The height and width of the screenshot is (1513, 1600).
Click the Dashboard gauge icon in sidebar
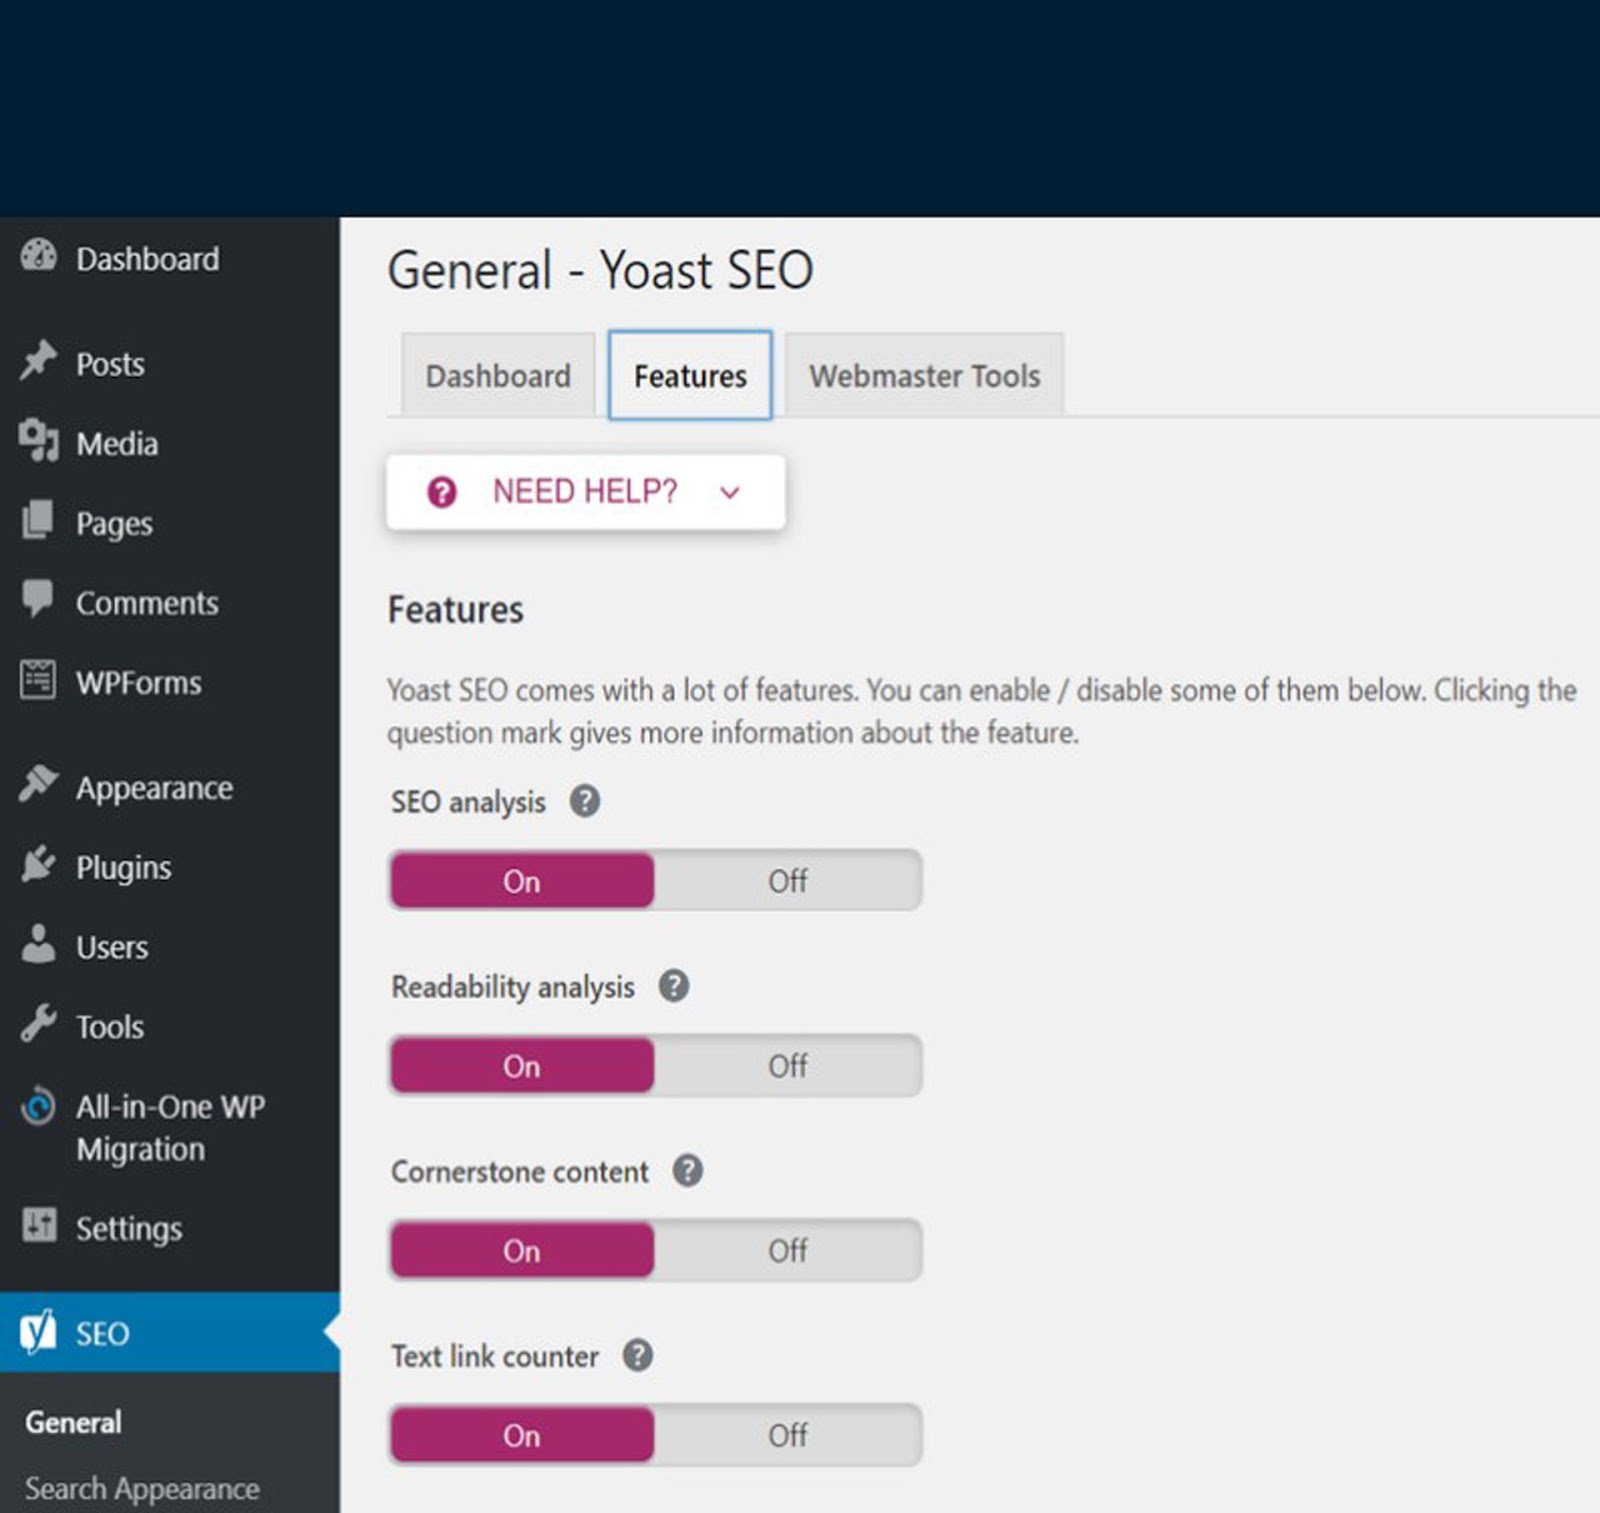(39, 256)
